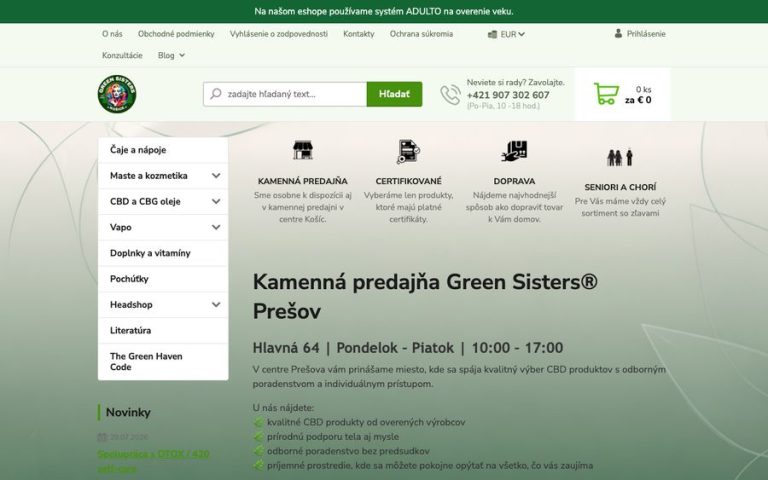Screen dimensions: 768x480
Task: Open the Vapo category link
Action: (x=120, y=227)
